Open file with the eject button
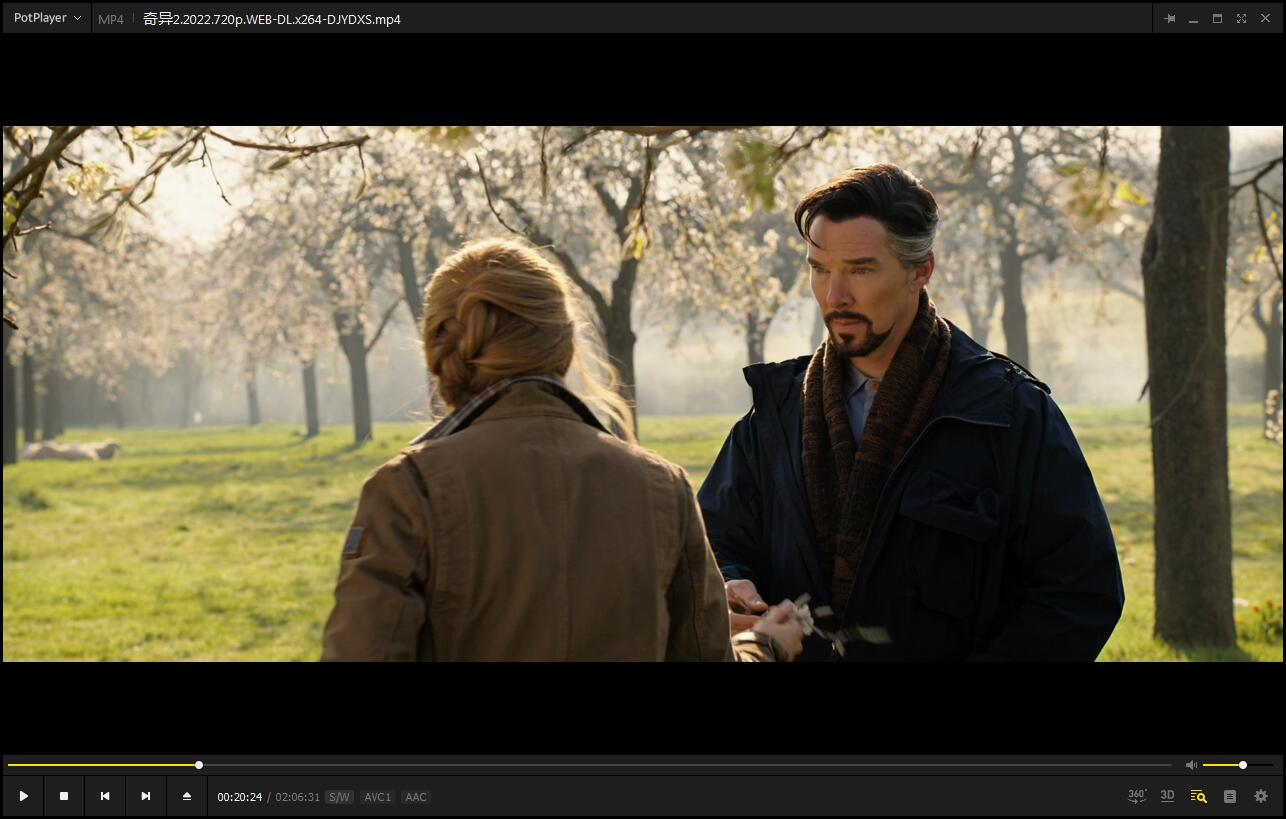This screenshot has height=819, width=1286. [x=187, y=796]
